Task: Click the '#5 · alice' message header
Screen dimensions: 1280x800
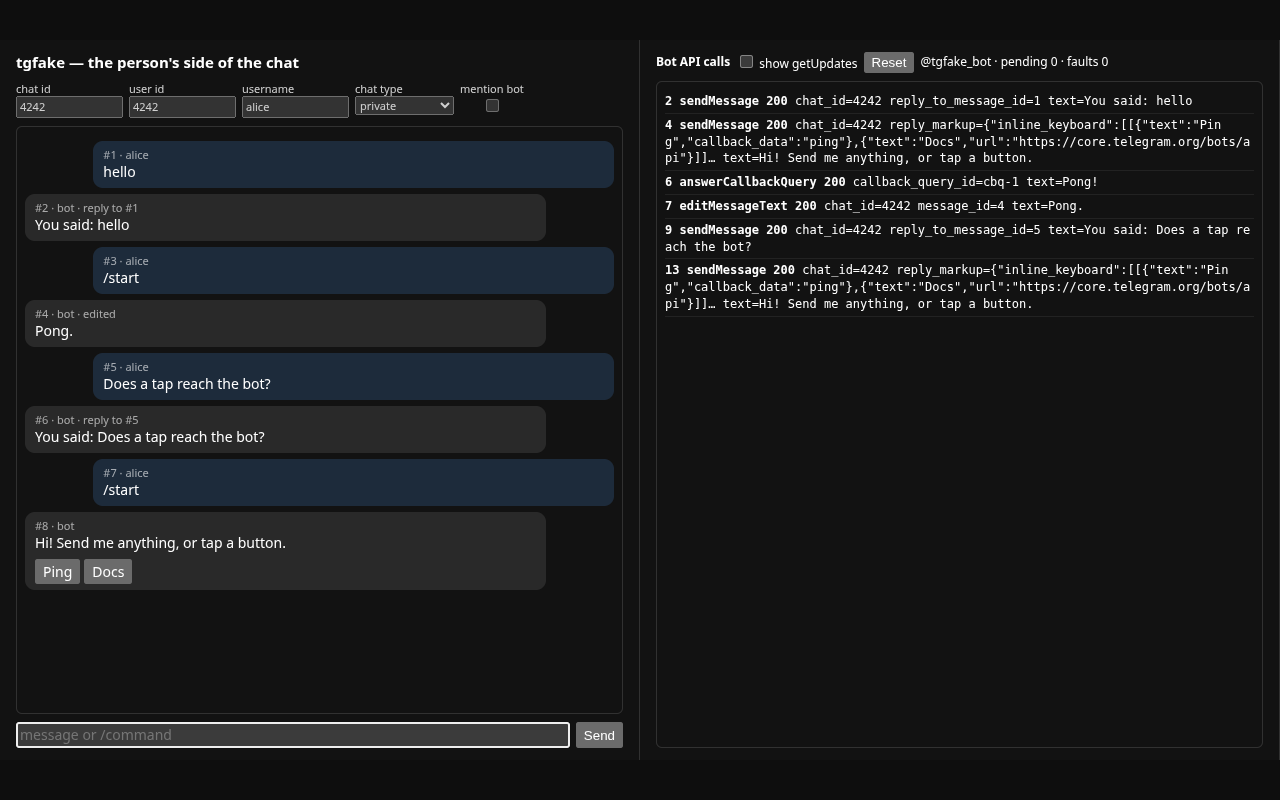Action: 126,367
